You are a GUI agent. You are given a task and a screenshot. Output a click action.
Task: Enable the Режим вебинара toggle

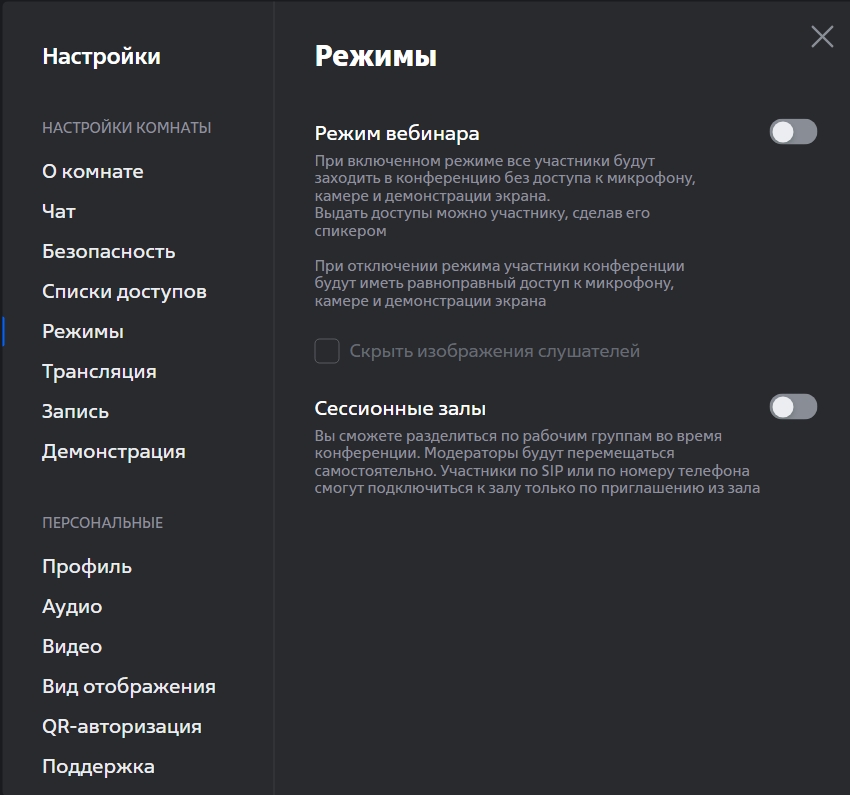coord(793,132)
